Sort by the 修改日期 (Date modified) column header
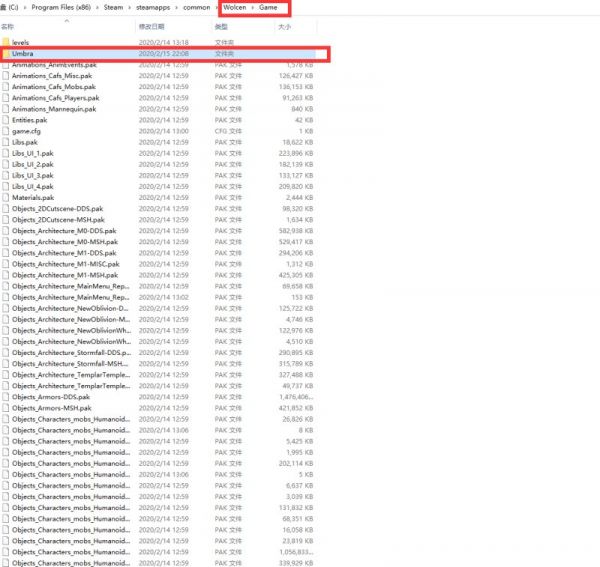Screen dimensions: 600x567 [x=152, y=27]
